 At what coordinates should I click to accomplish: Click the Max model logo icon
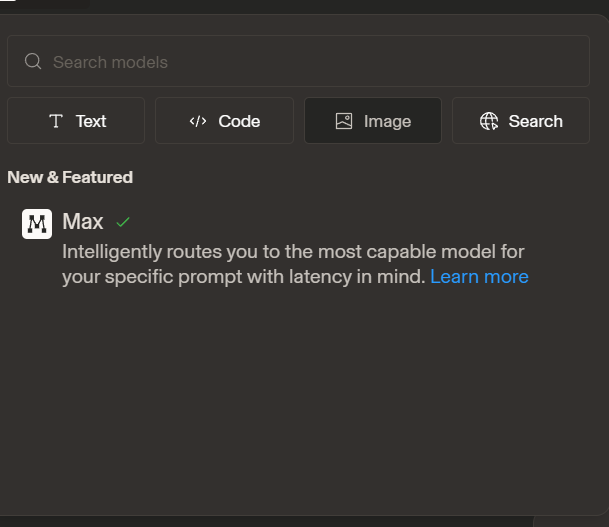pyautogui.click(x=37, y=224)
